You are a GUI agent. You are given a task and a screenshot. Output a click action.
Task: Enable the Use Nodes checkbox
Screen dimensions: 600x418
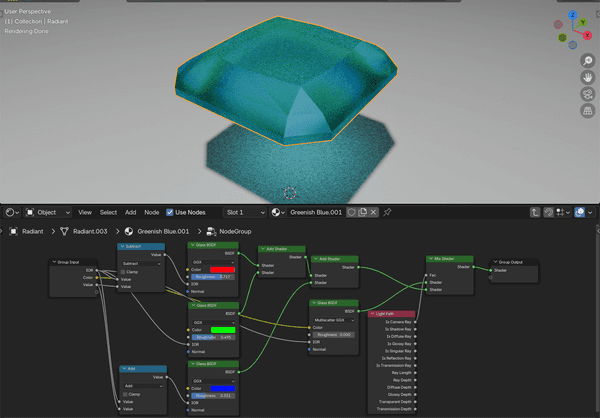pyautogui.click(x=169, y=212)
